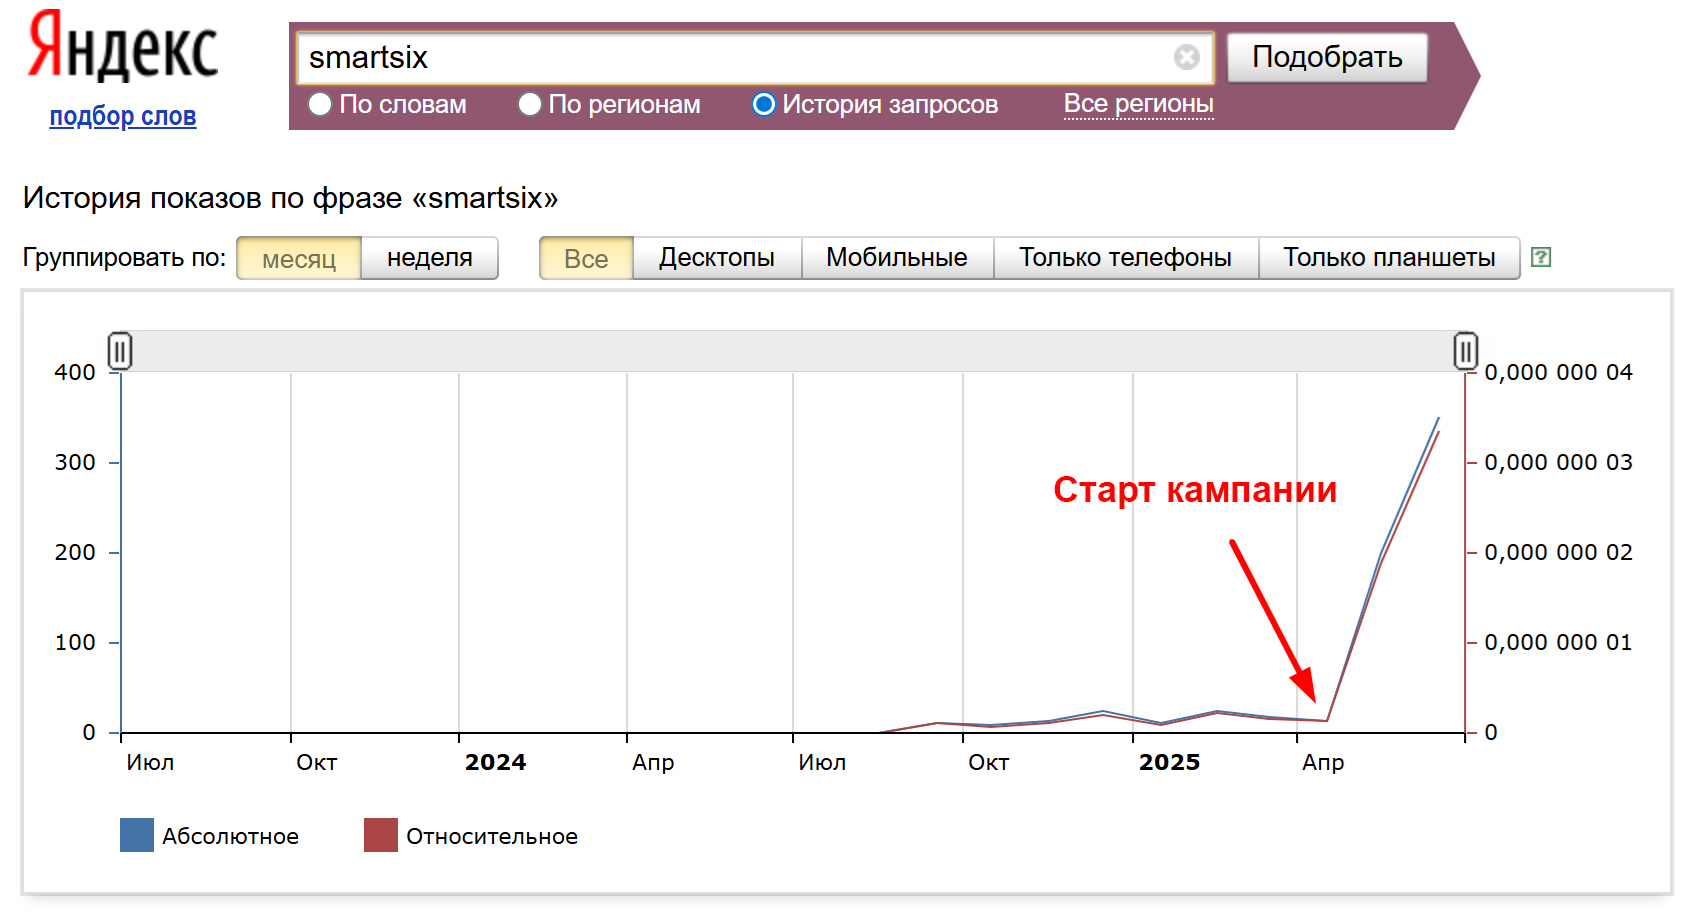Clear the search field with the X icon

point(1186,57)
